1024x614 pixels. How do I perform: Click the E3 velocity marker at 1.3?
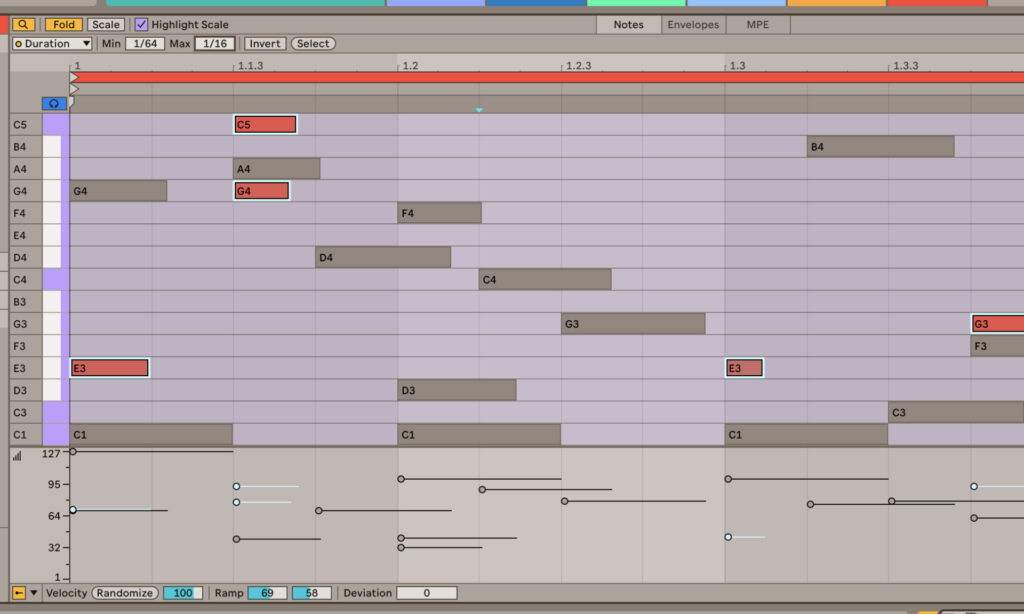point(728,537)
